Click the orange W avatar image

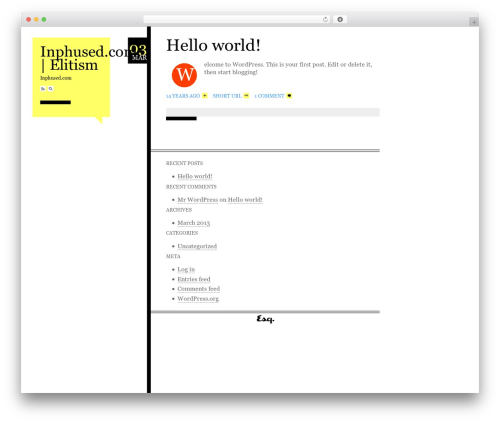(x=184, y=75)
